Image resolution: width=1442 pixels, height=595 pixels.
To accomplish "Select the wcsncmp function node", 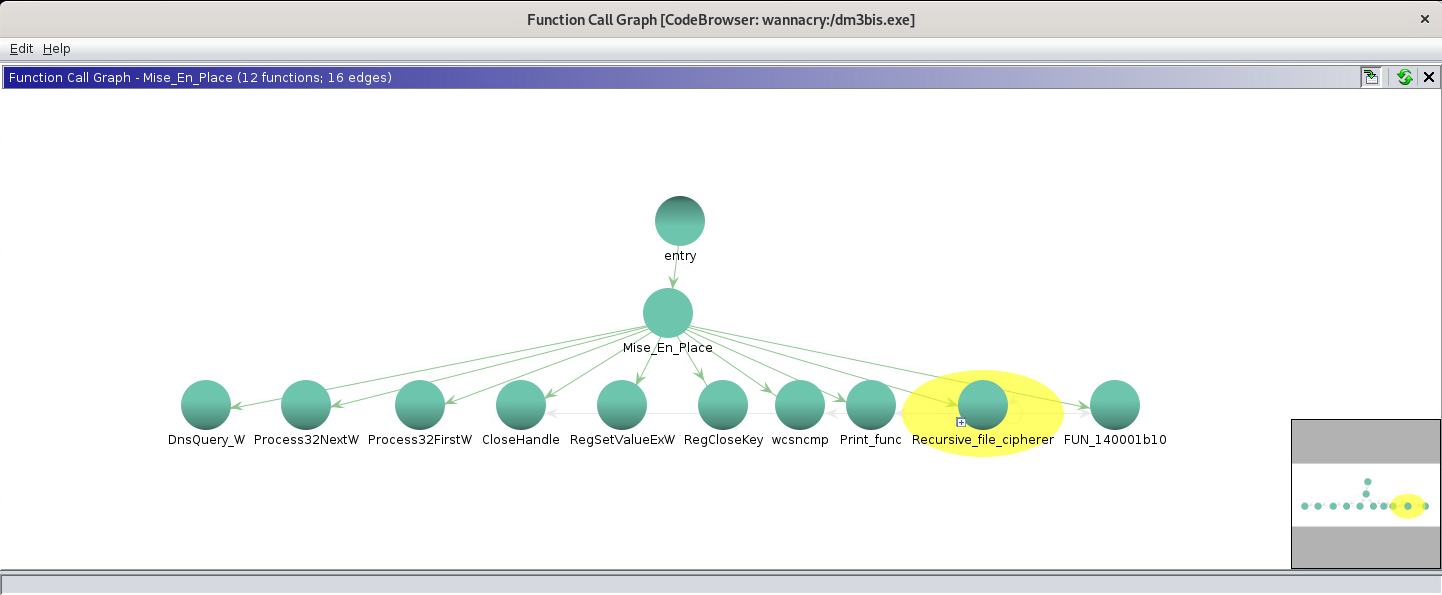I will point(800,405).
